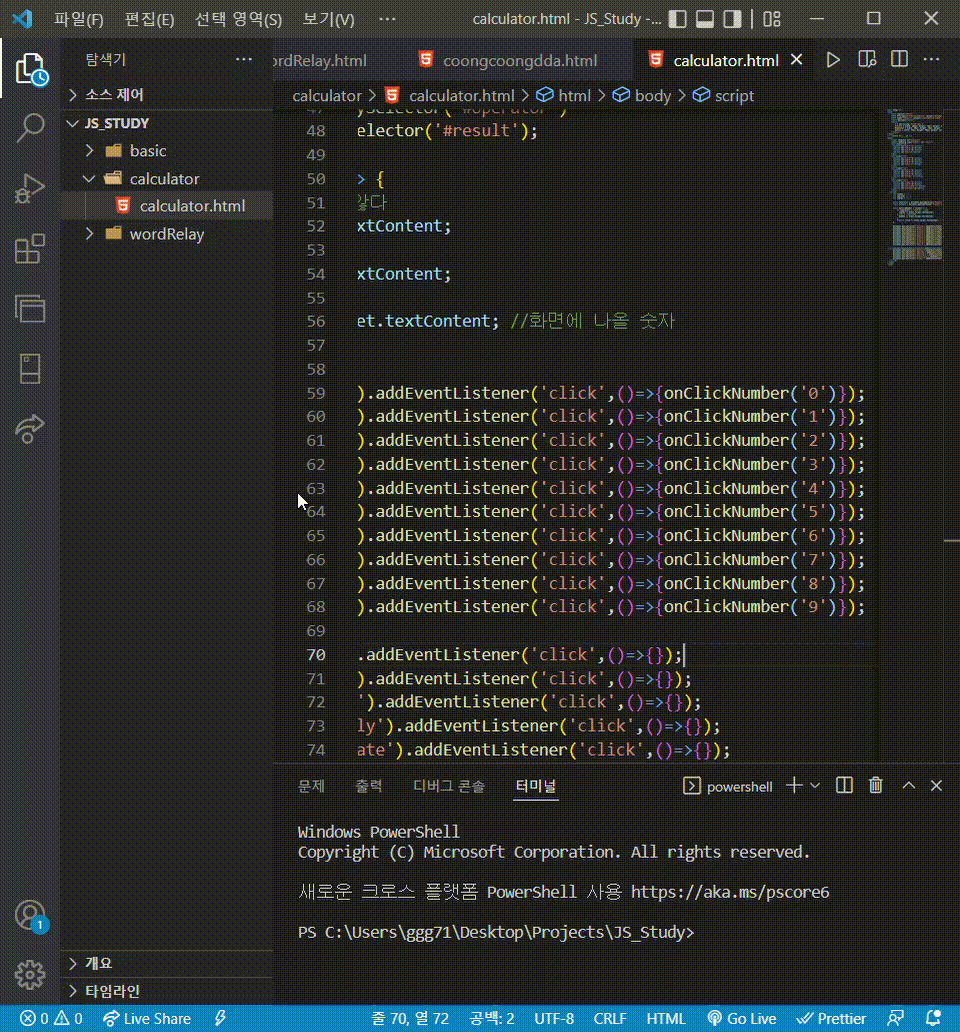960x1032 pixels.
Task: Open the https://aka.ms/pscore6 link in the terminal
Action: pos(730,892)
